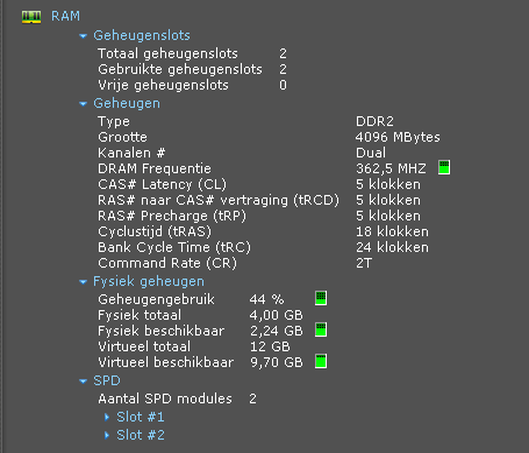Expand the Slot #1 arrow

pos(107,417)
